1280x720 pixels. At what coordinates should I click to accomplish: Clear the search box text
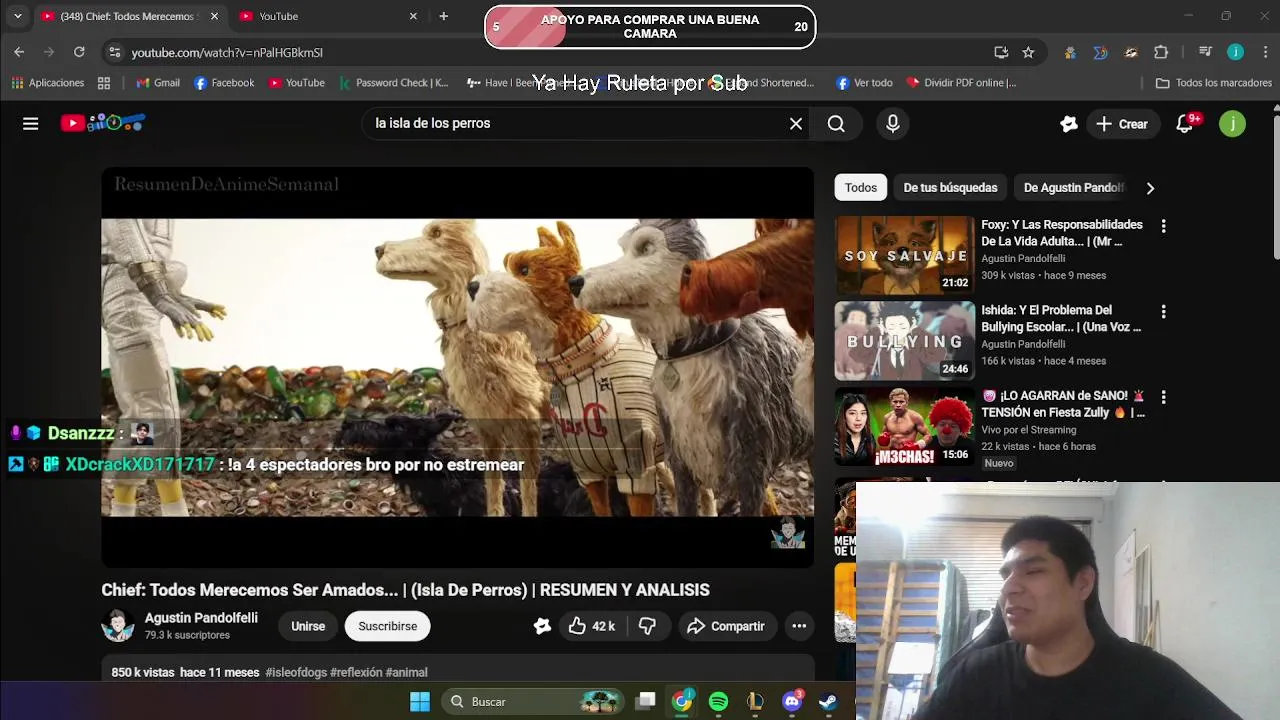pos(796,124)
